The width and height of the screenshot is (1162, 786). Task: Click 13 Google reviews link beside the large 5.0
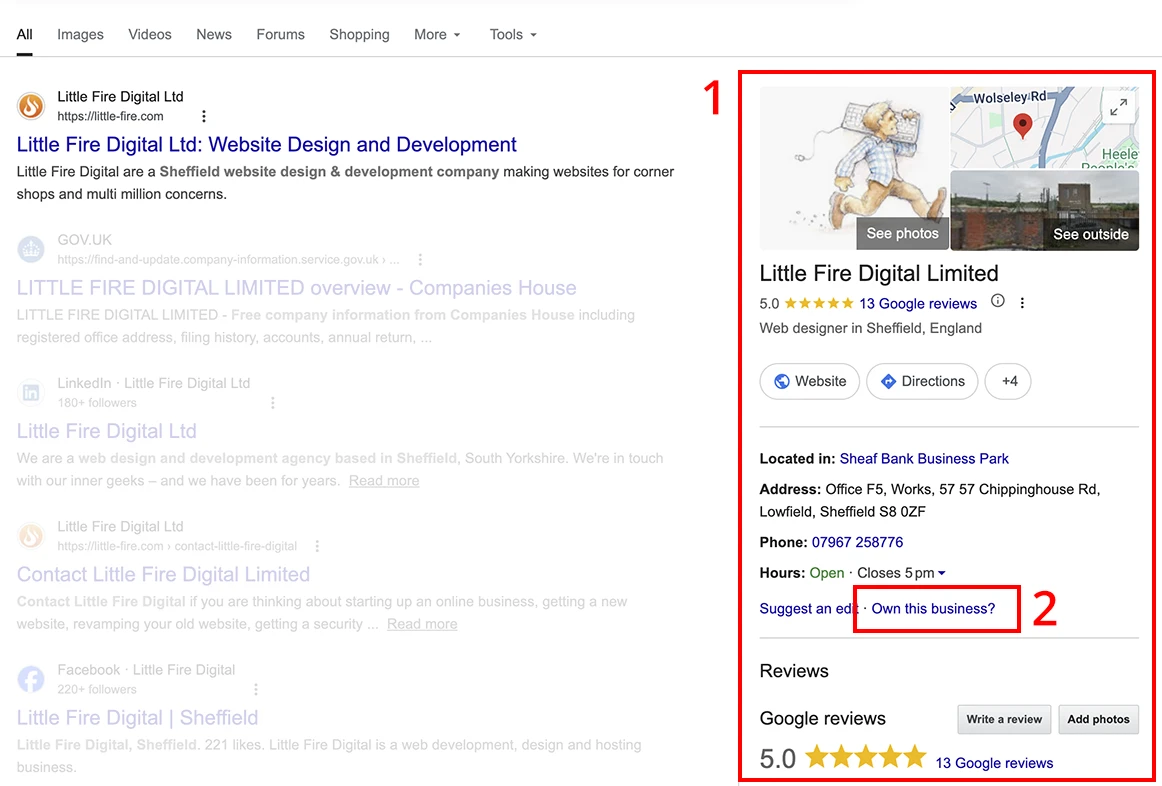pos(994,763)
